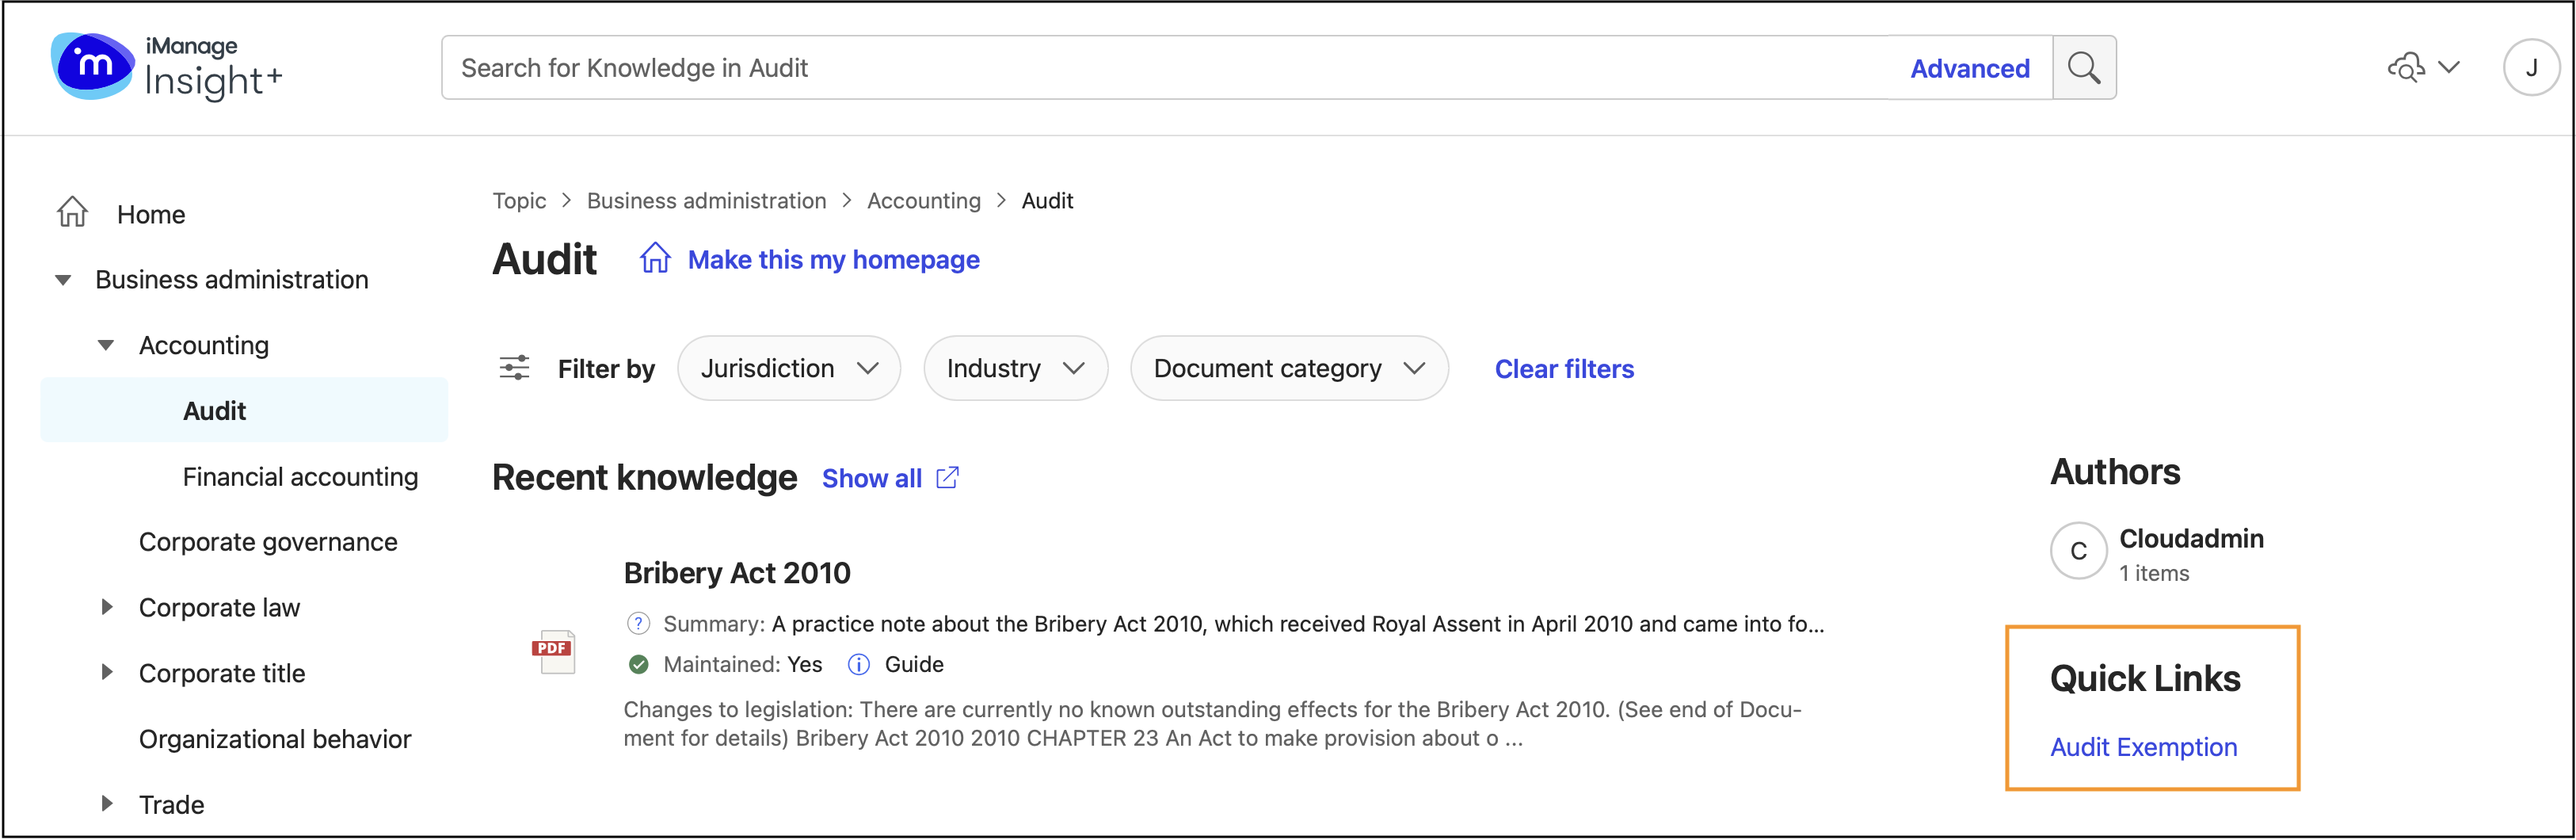Click the Home icon in sidebar
This screenshot has height=840, width=2576.
[71, 212]
